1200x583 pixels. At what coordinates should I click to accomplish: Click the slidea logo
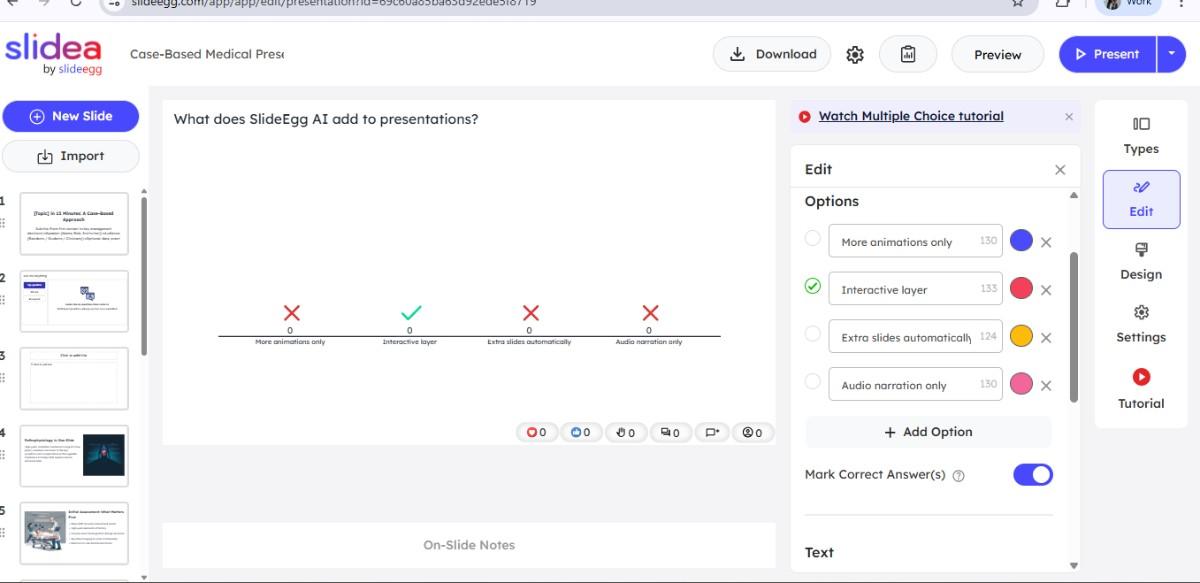53,53
